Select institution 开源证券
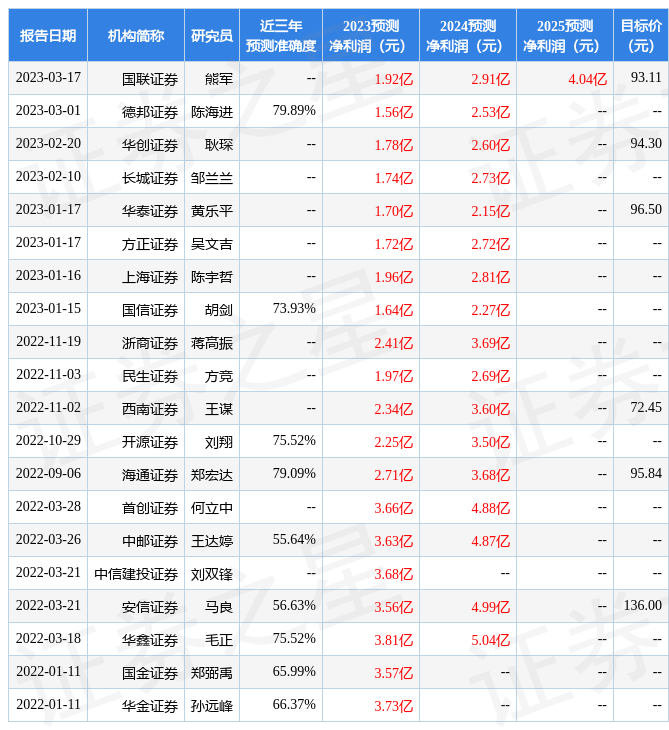 (150, 442)
